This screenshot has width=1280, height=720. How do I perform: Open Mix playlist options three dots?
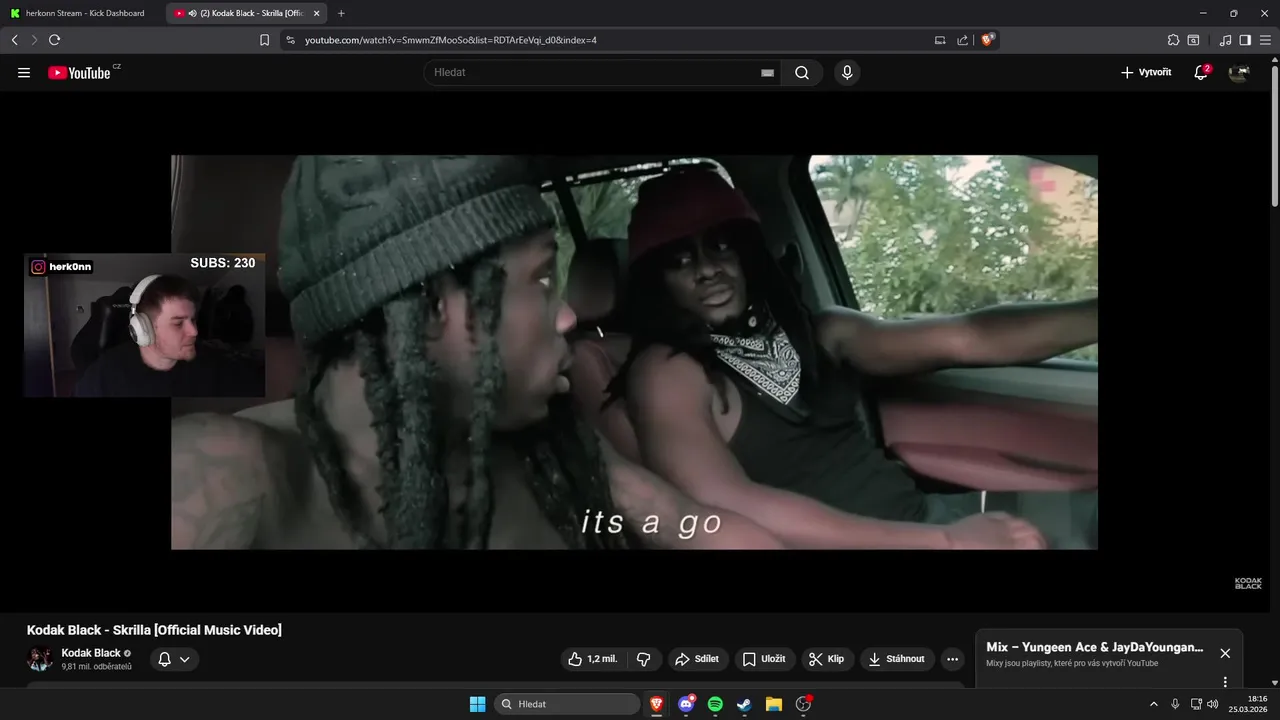click(1225, 682)
